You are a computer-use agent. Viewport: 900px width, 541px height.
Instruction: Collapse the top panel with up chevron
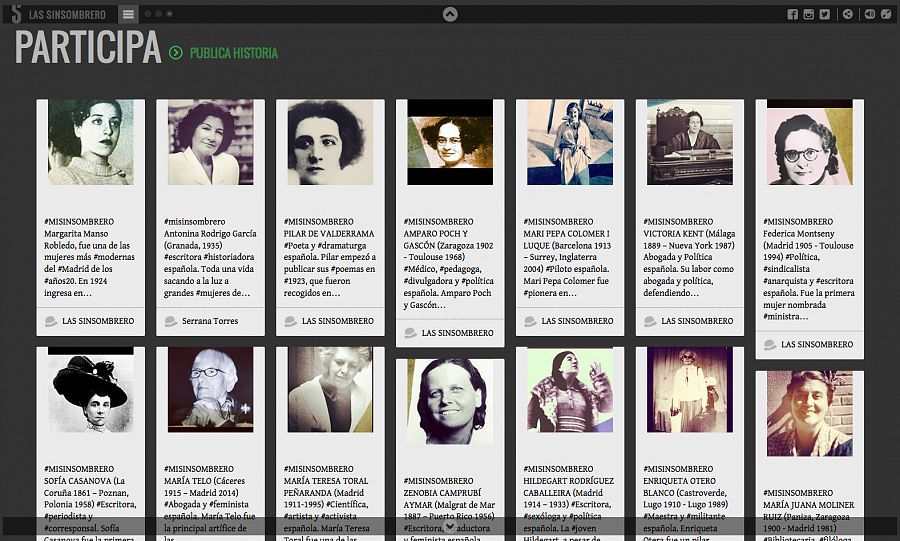click(450, 14)
